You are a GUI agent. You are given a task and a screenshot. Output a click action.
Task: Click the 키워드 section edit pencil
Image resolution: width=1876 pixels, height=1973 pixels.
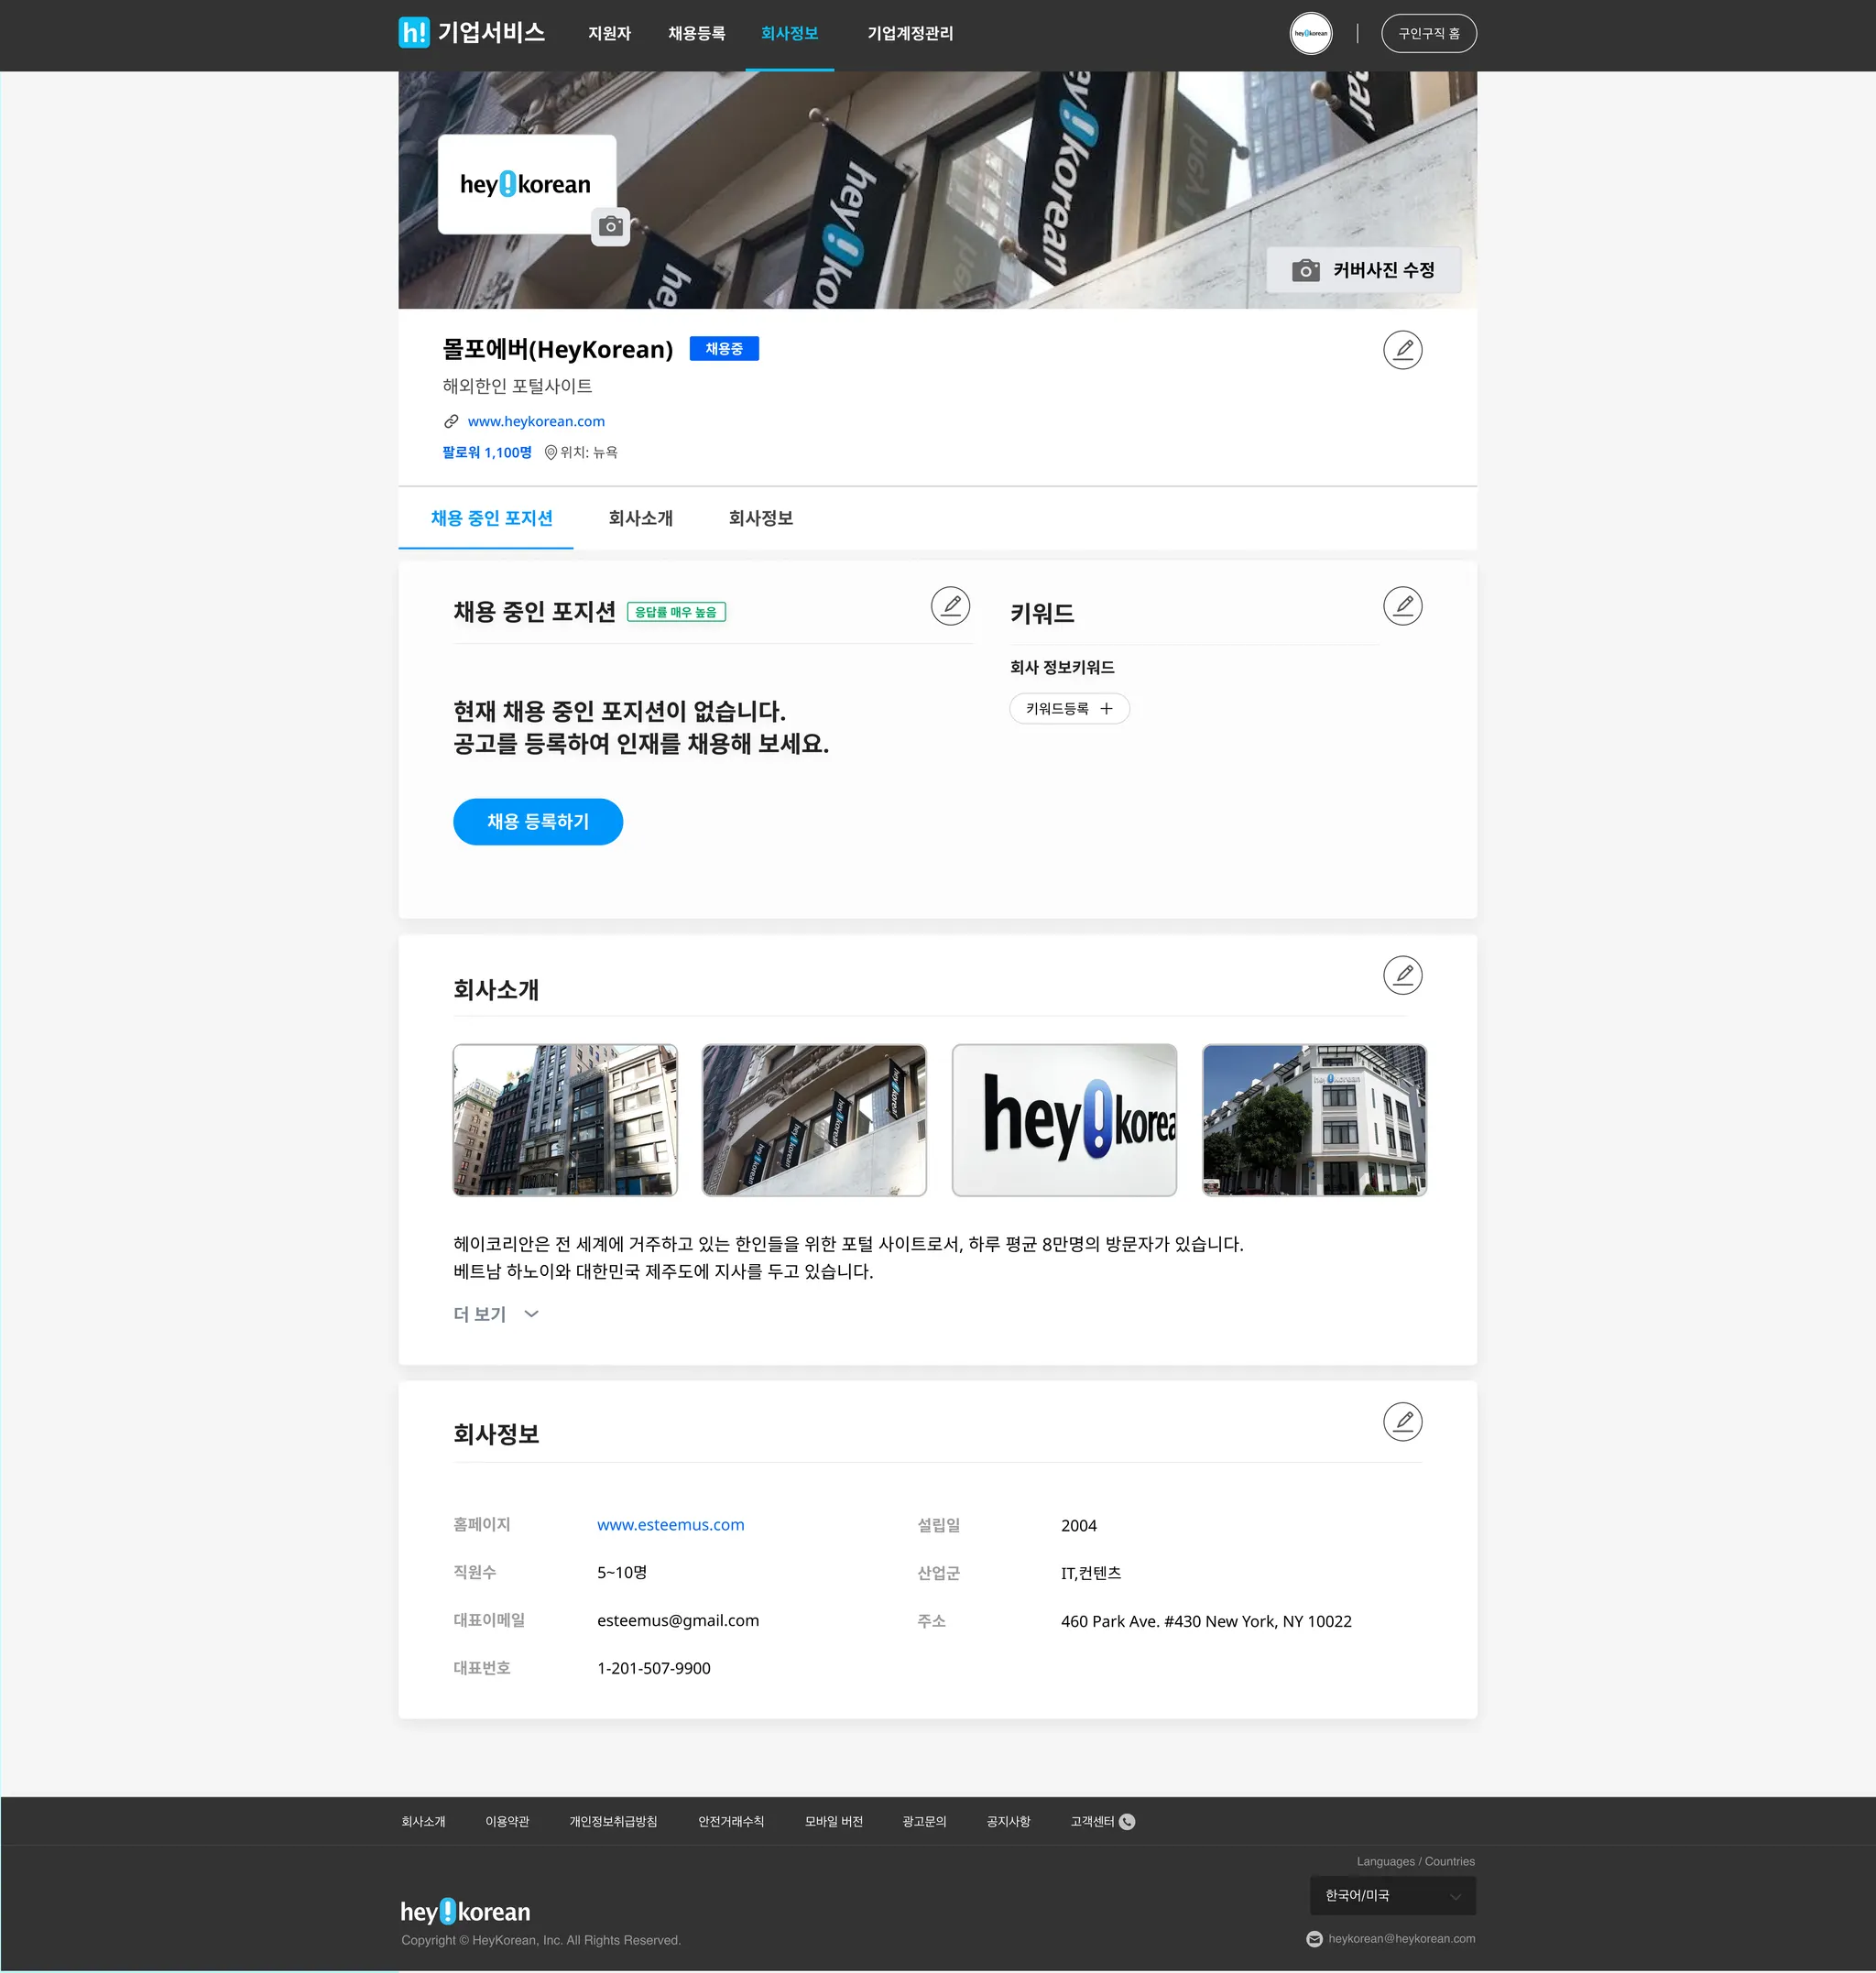tap(1402, 606)
